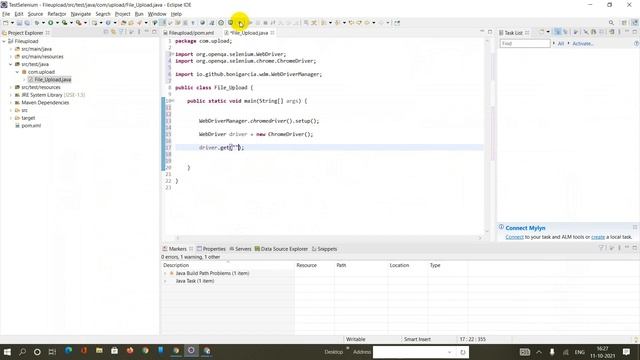
Task: Minimize the editor area
Action: pyautogui.click(x=482, y=32)
